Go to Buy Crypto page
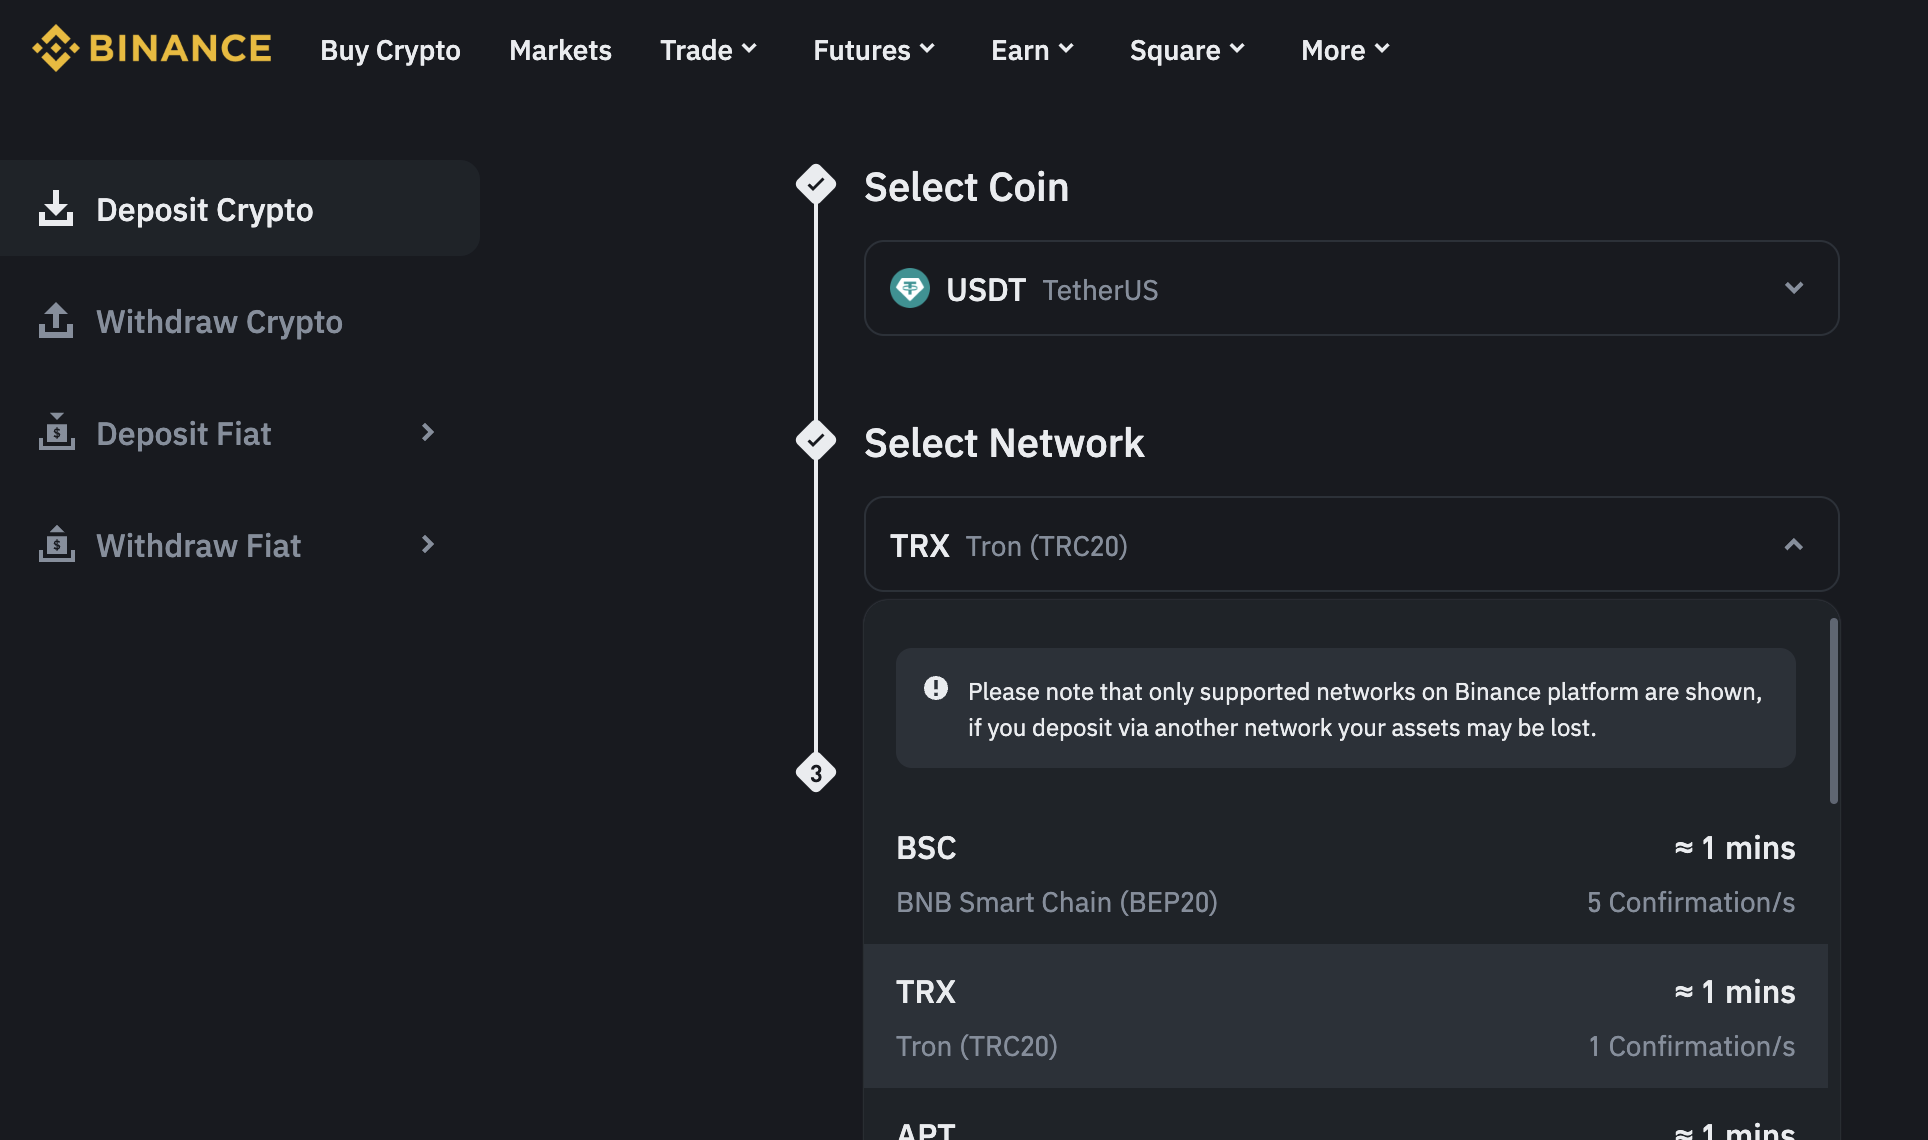Screen dimensions: 1928x1140 [390, 50]
